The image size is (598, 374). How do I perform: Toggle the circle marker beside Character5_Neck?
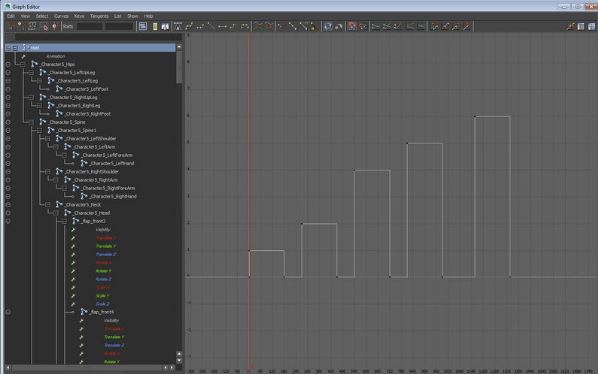[x=8, y=205]
